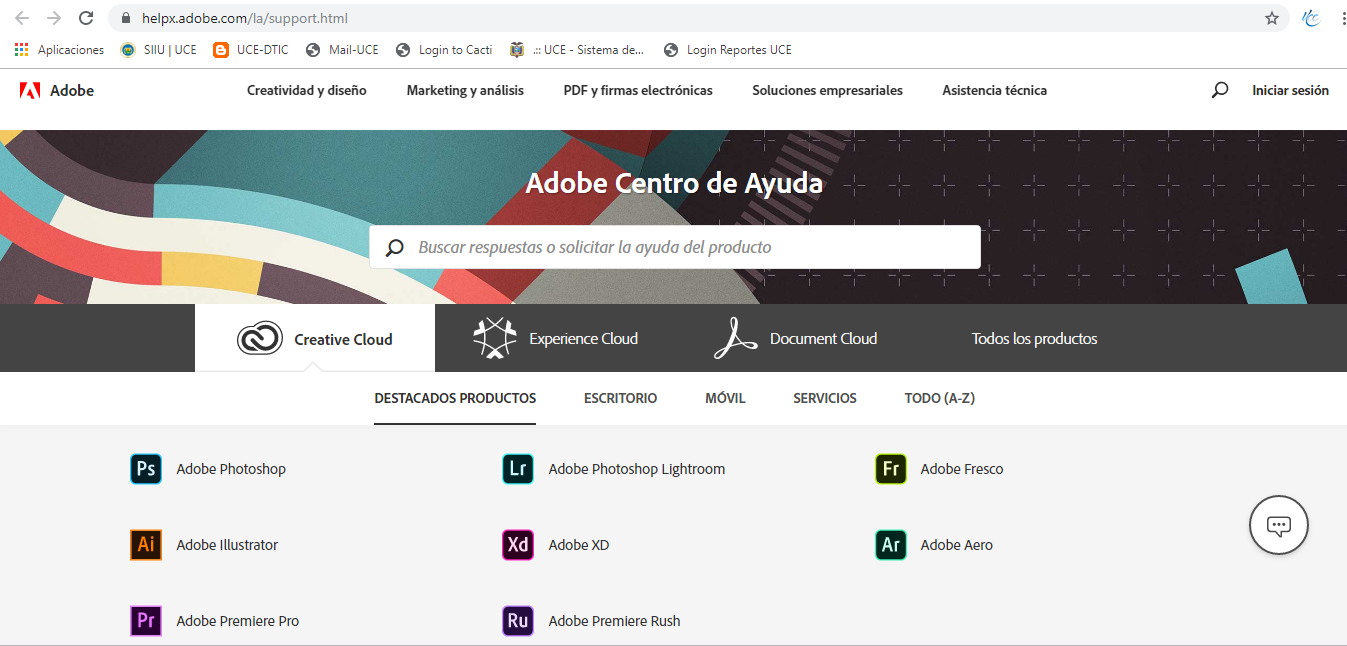
Task: Open Creatividad y diseño menu
Action: (x=307, y=90)
